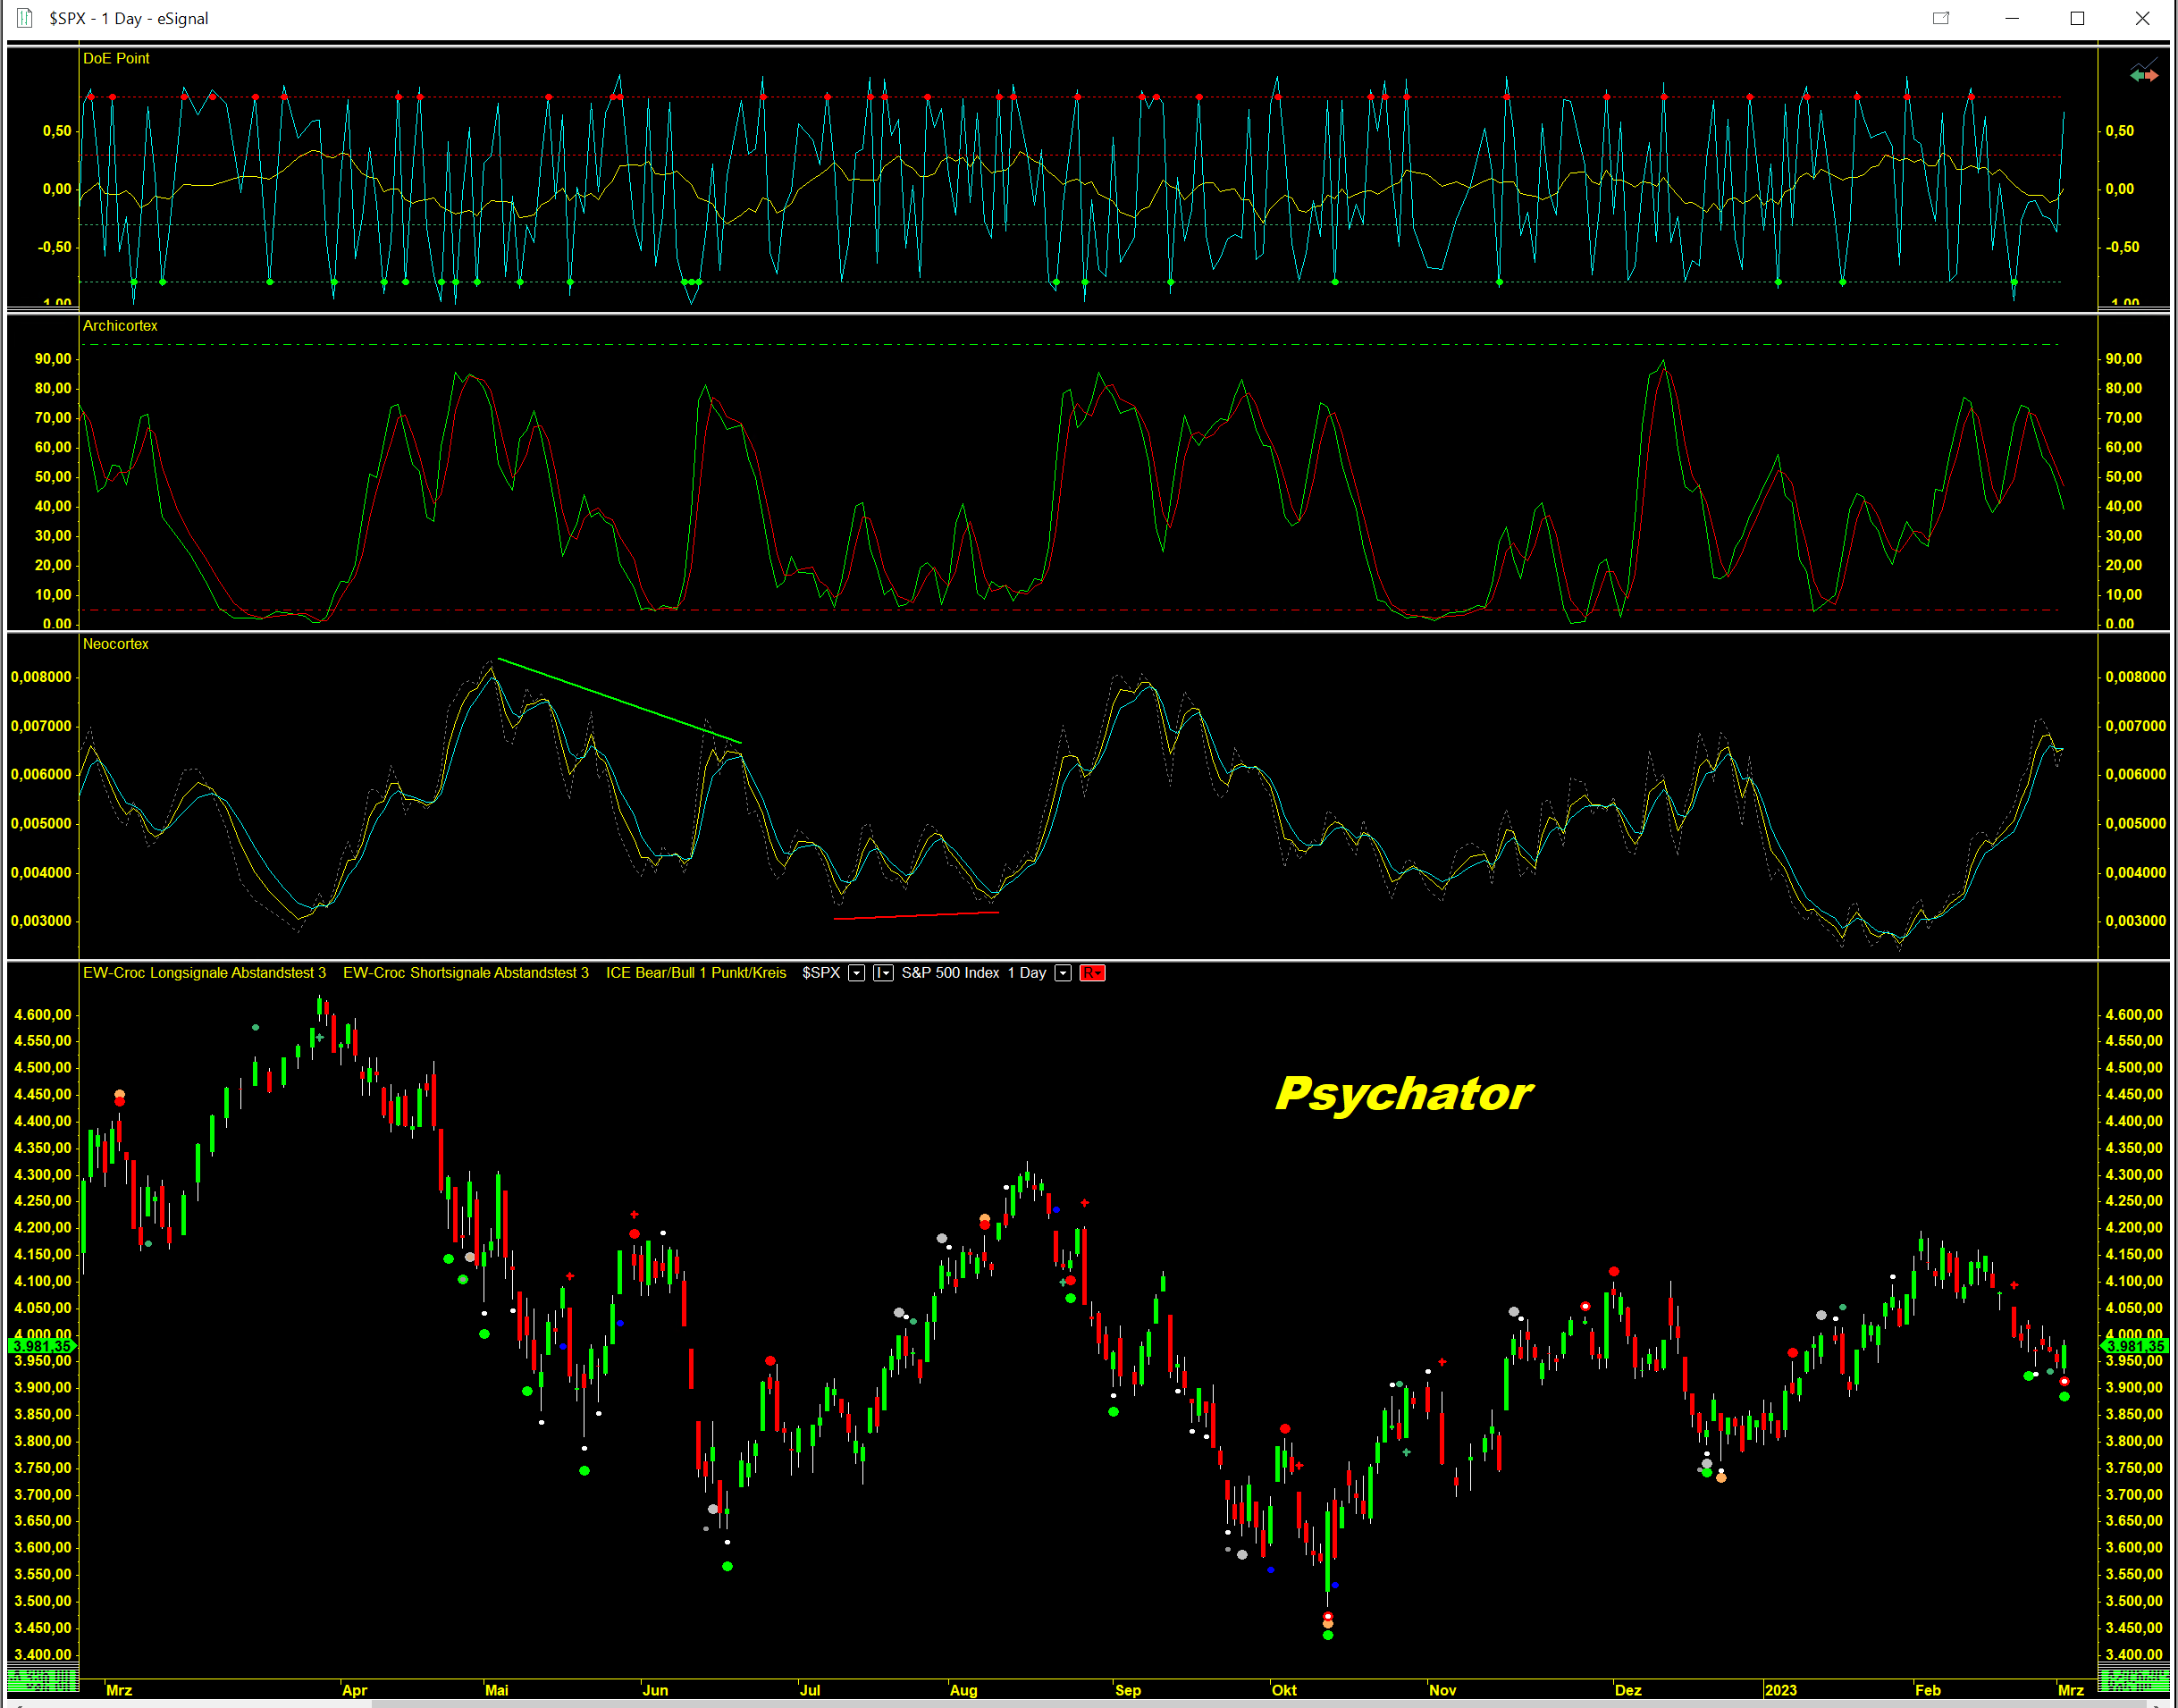This screenshot has height=1708, width=2178.
Task: Click the Neocortex study label
Action: 116,644
